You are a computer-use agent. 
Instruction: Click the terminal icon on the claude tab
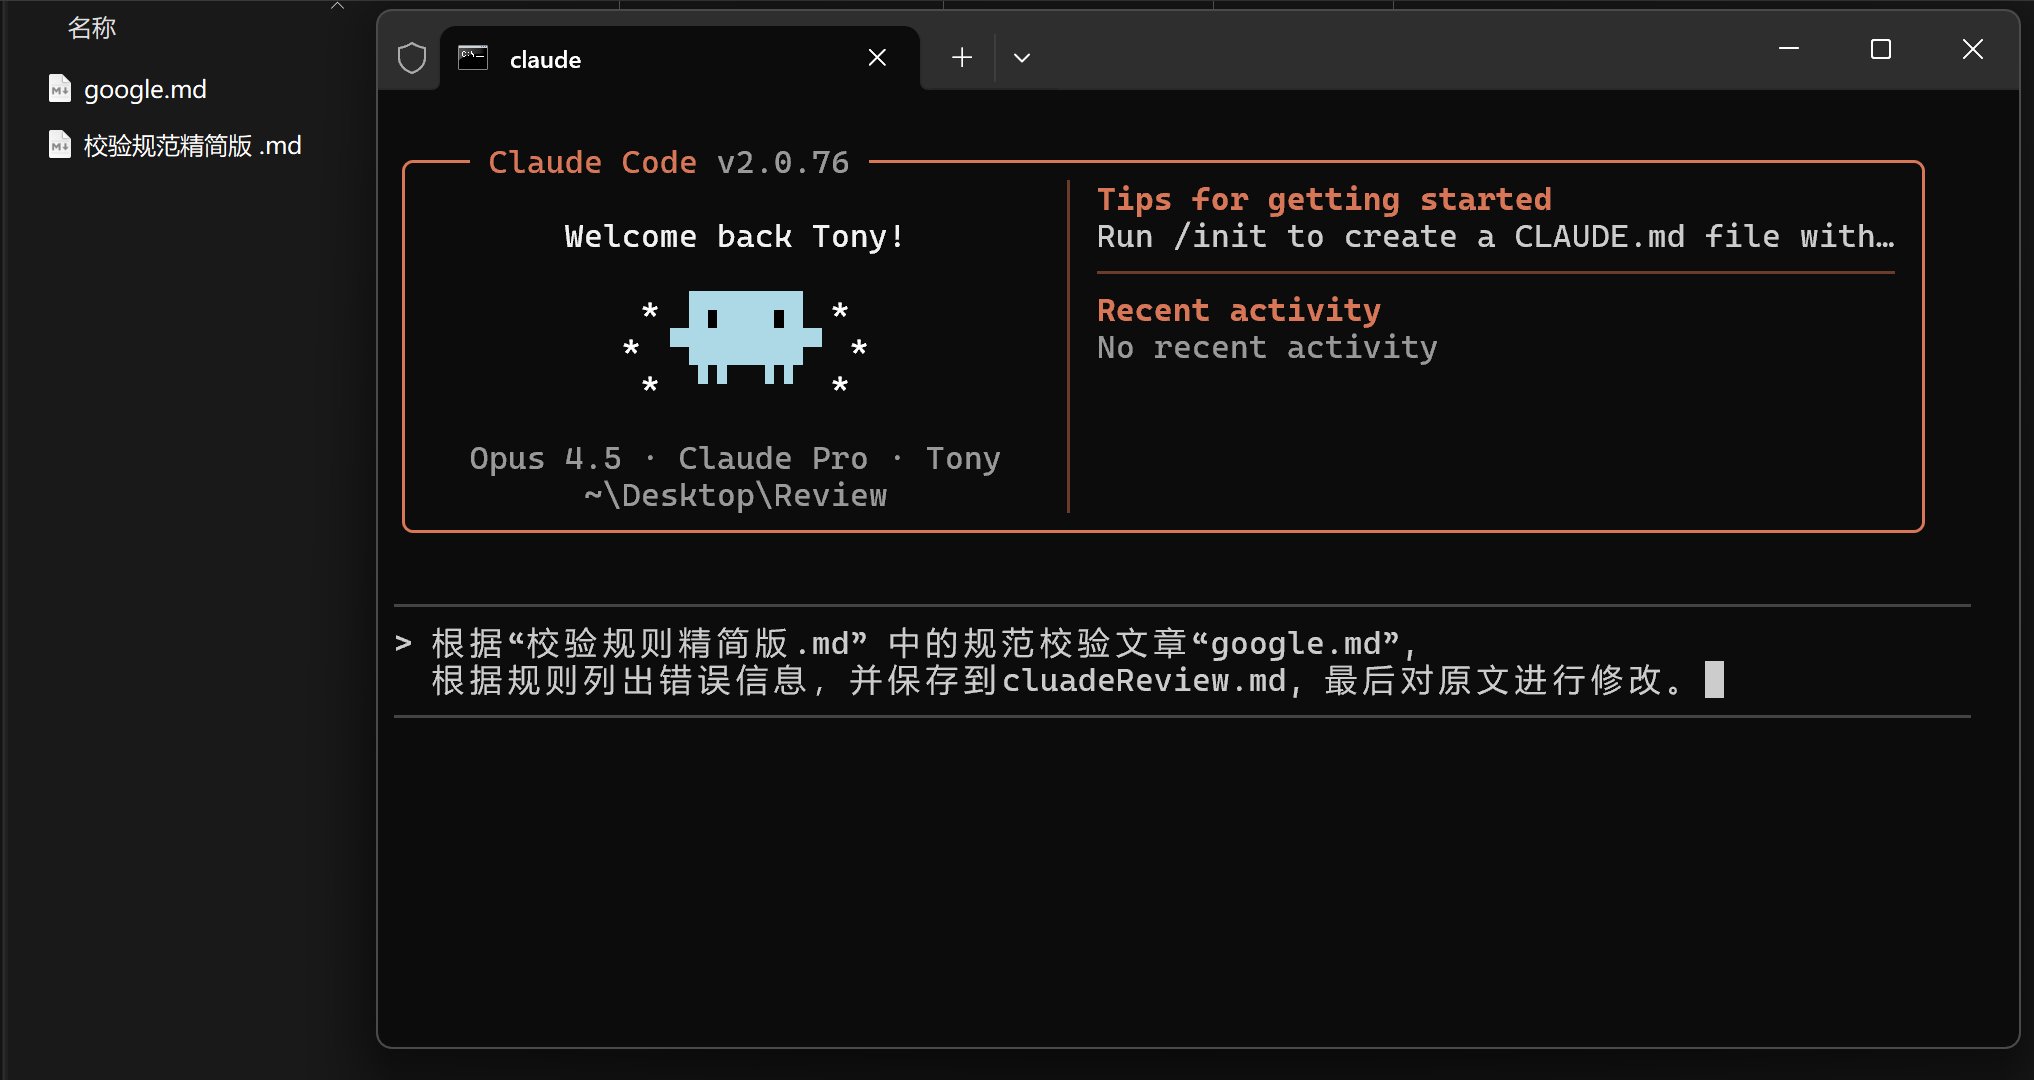pyautogui.click(x=472, y=58)
